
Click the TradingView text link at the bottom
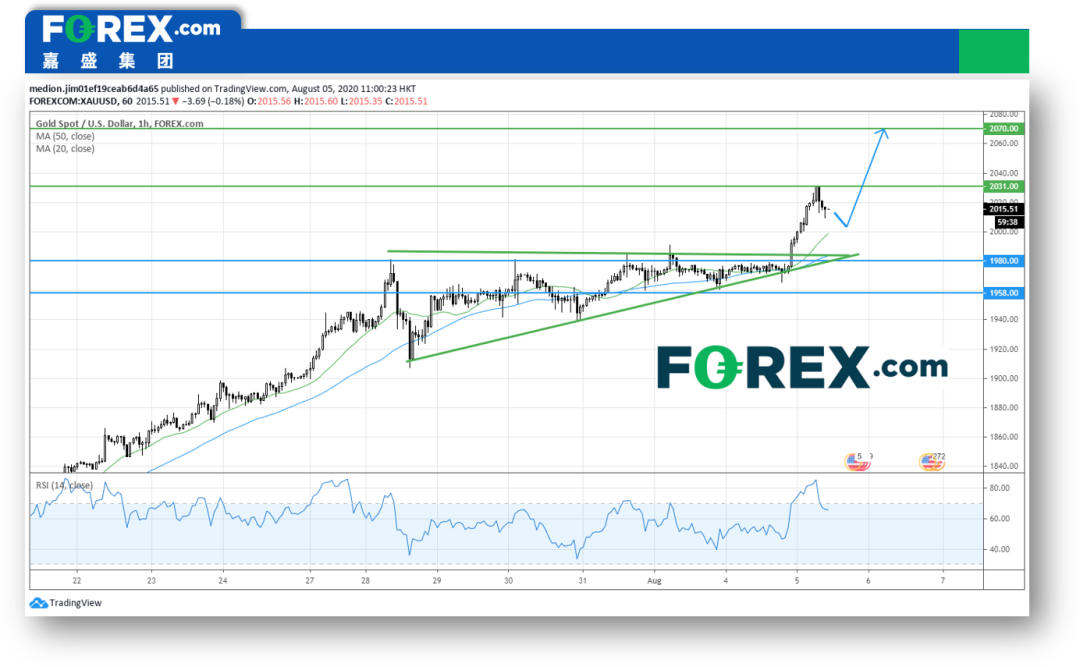76,603
